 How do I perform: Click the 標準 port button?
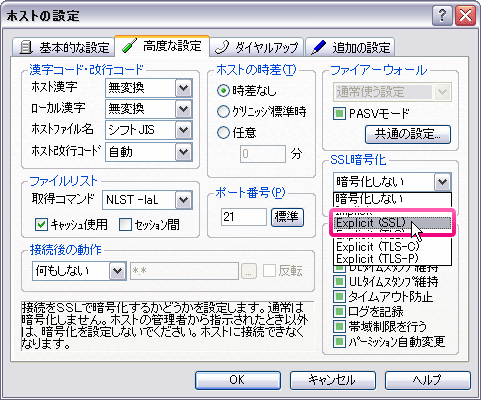pyautogui.click(x=287, y=217)
